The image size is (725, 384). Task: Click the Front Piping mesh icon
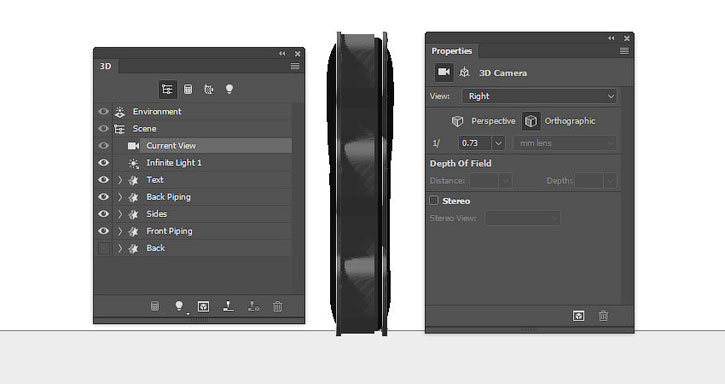(133, 231)
